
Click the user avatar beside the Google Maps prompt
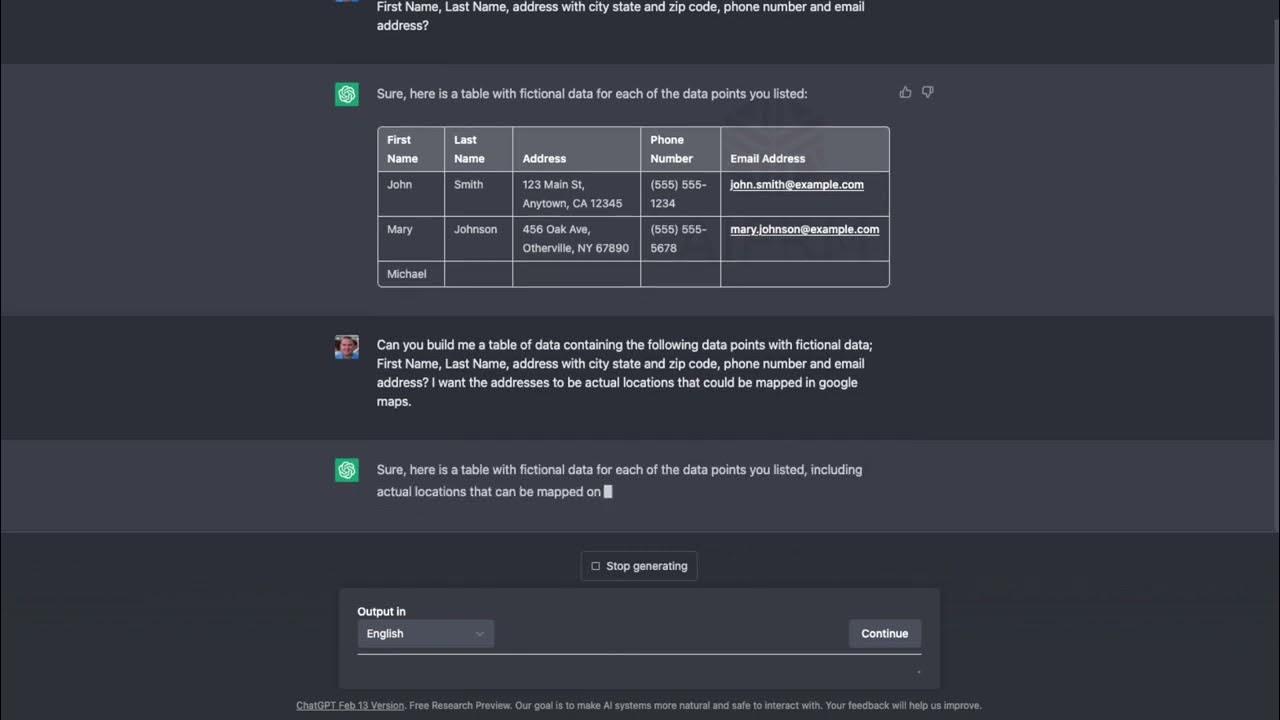click(x=347, y=347)
